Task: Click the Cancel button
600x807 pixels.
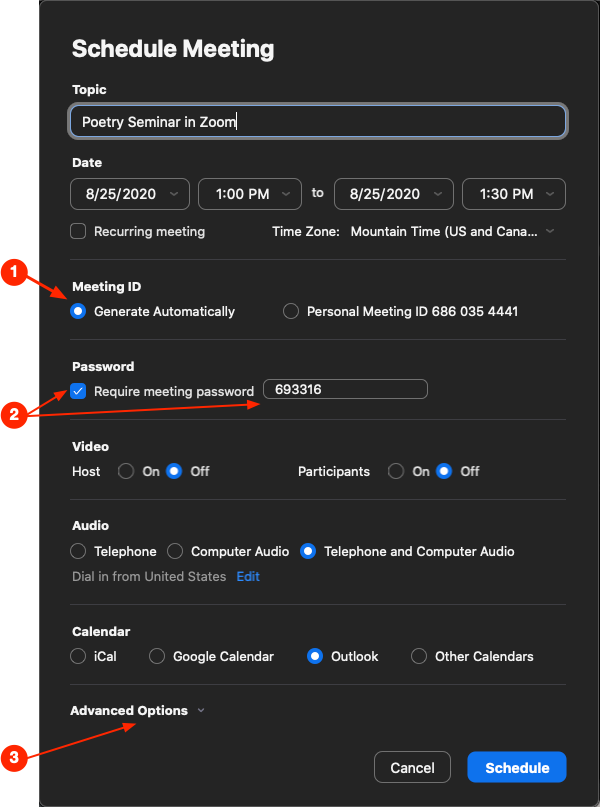Action: click(412, 768)
